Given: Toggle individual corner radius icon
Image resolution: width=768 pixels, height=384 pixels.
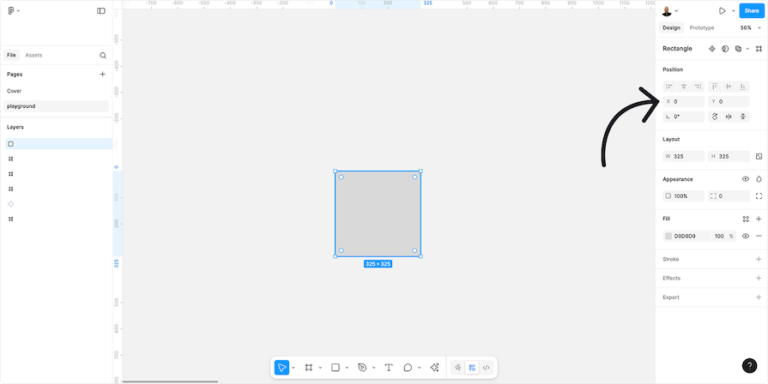Looking at the screenshot, I should pyautogui.click(x=759, y=196).
